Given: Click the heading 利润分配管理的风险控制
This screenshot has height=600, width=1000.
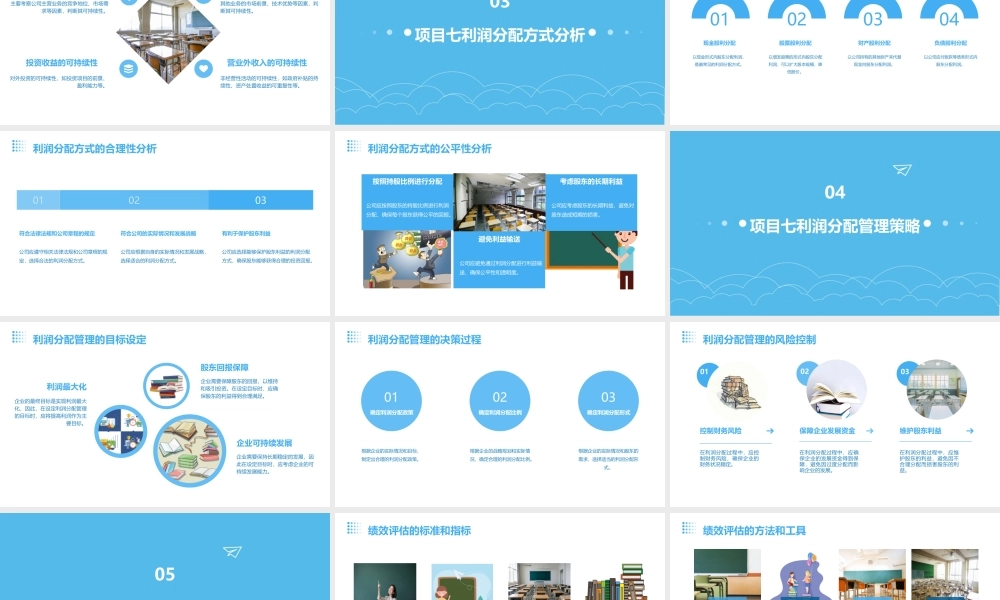Looking at the screenshot, I should tap(759, 339).
